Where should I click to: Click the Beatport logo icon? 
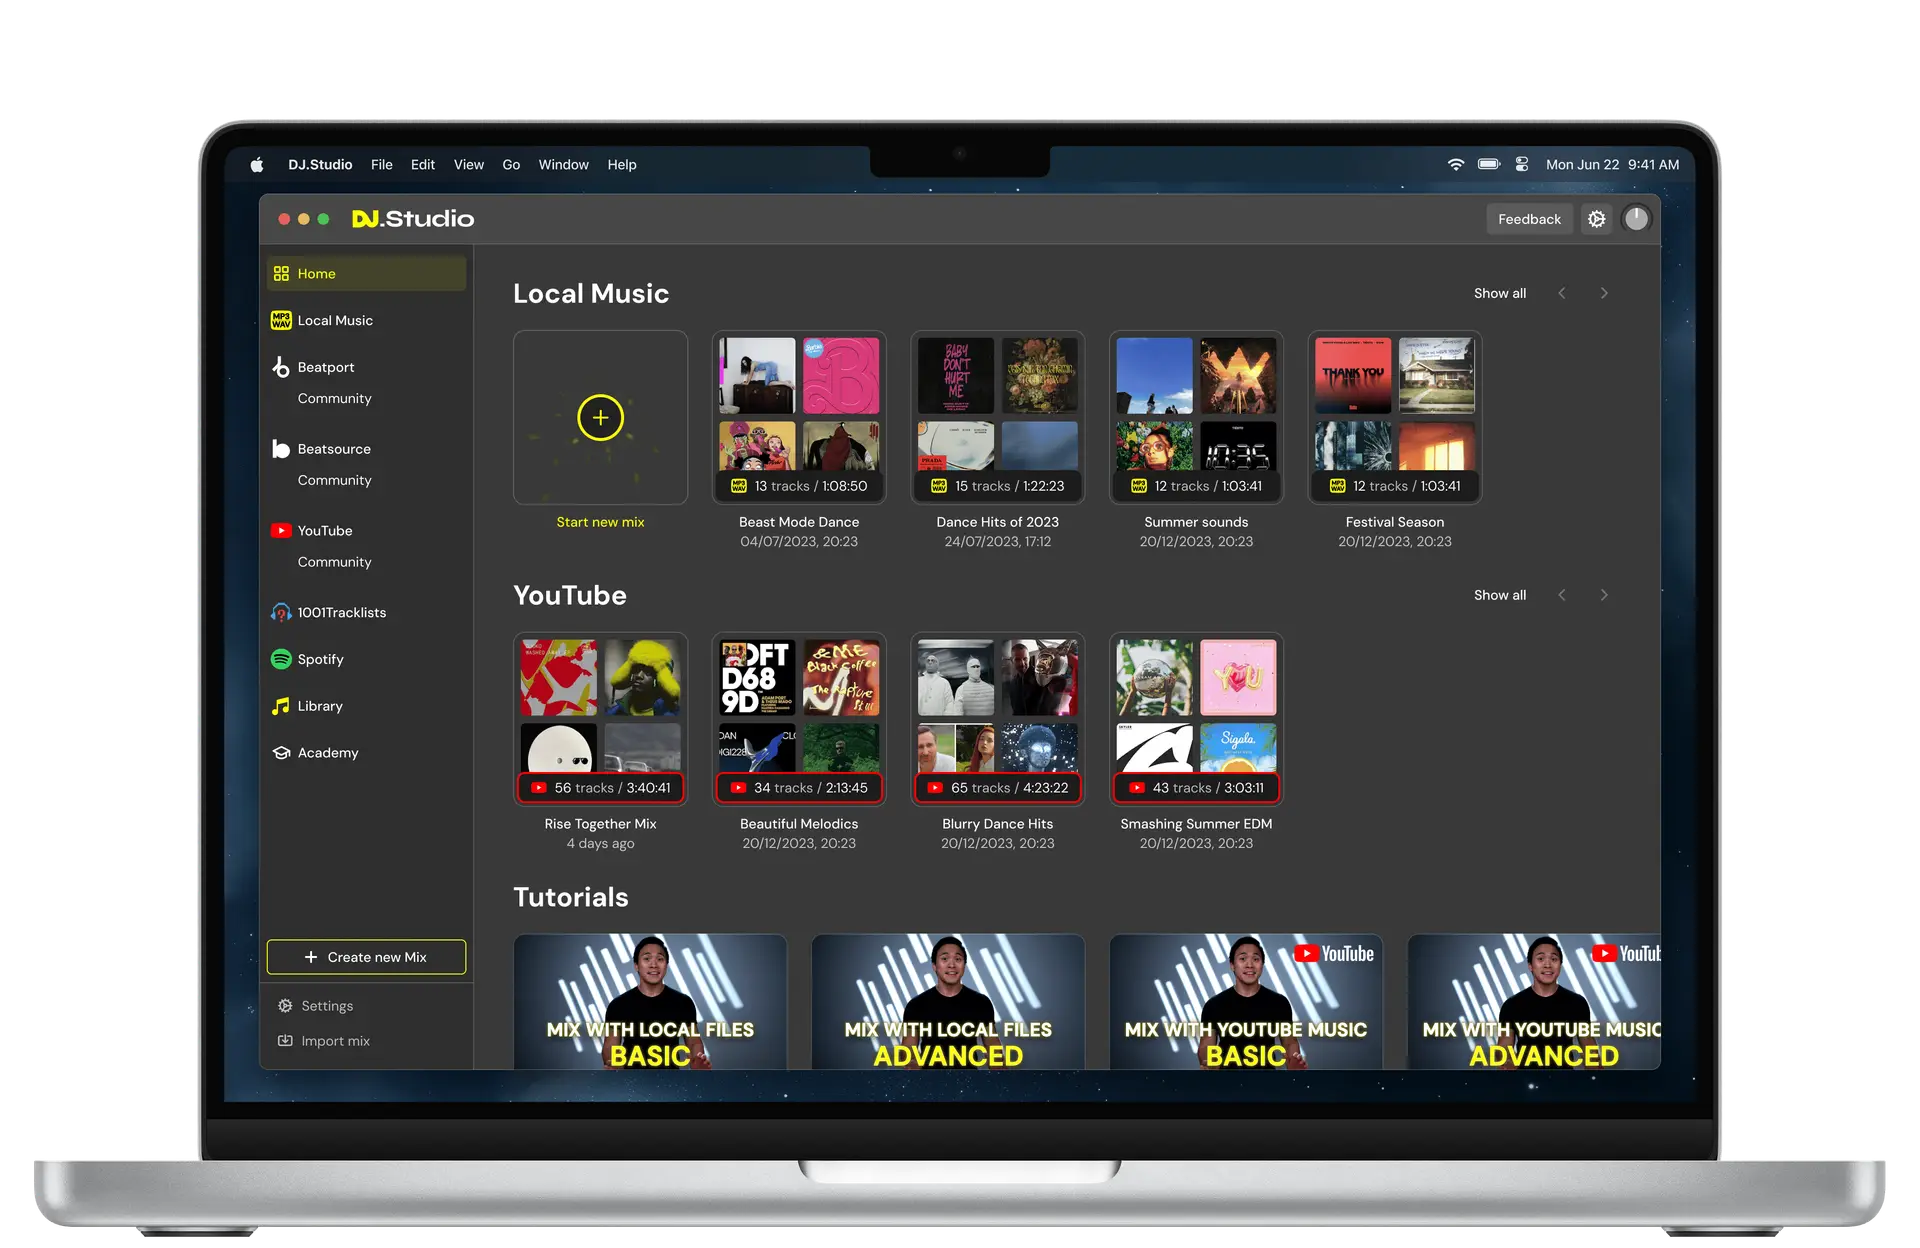click(281, 367)
